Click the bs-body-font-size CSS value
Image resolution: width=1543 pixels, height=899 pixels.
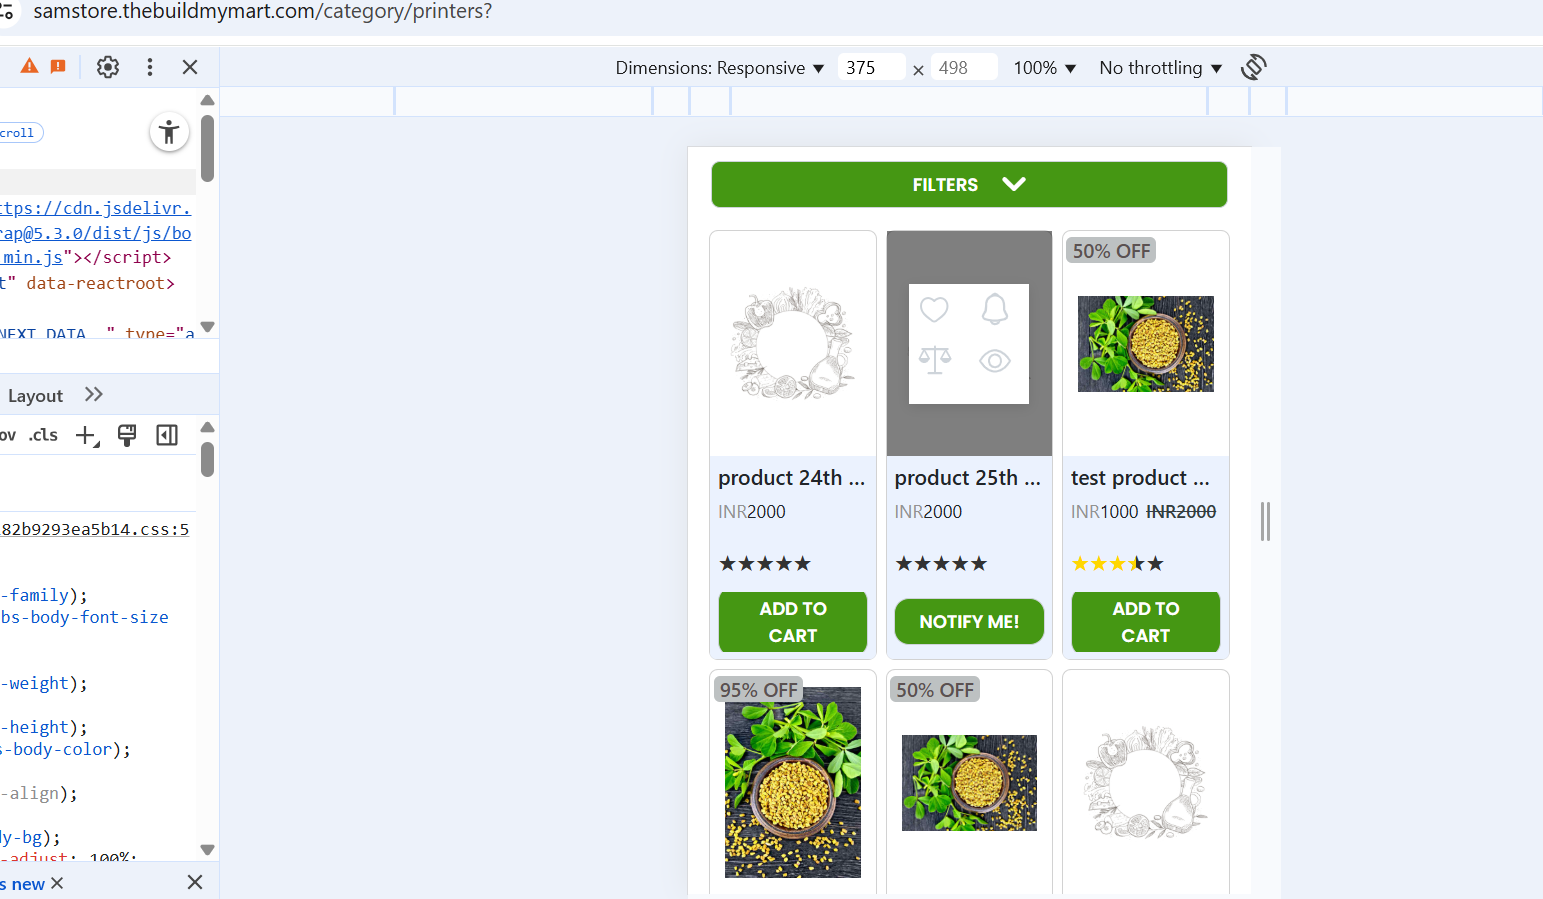pyautogui.click(x=85, y=617)
